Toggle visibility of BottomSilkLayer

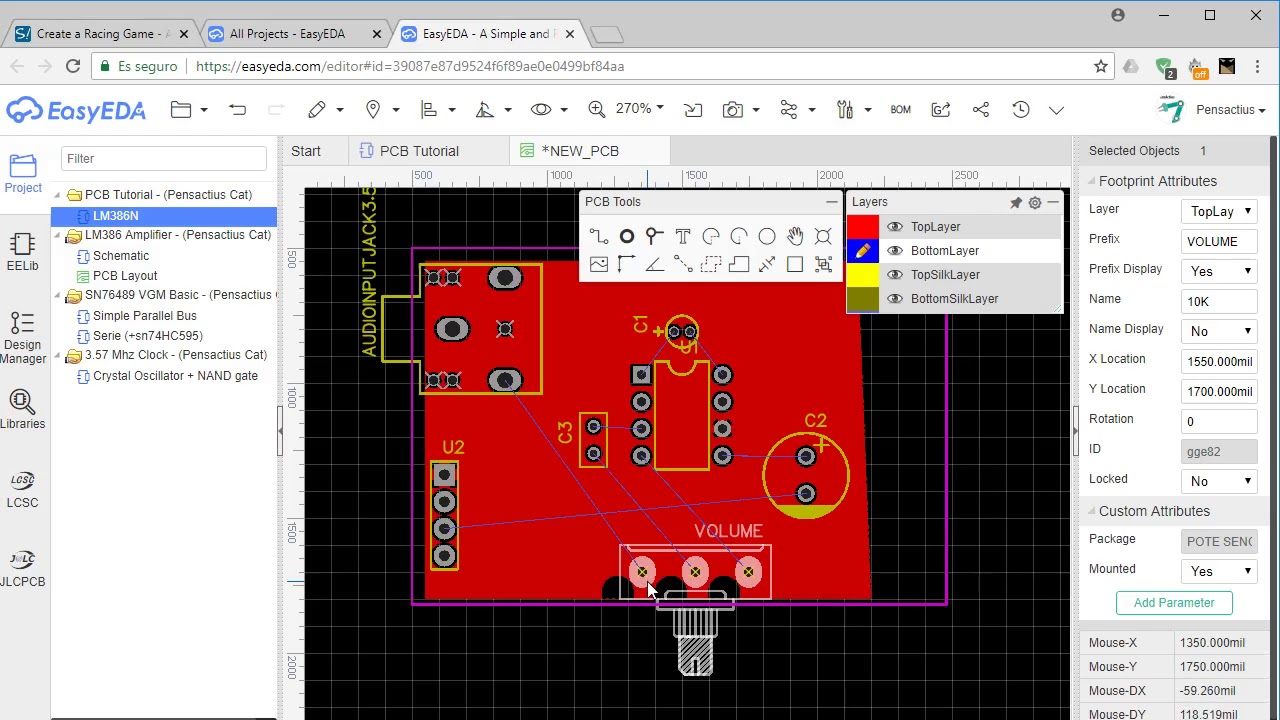point(894,299)
